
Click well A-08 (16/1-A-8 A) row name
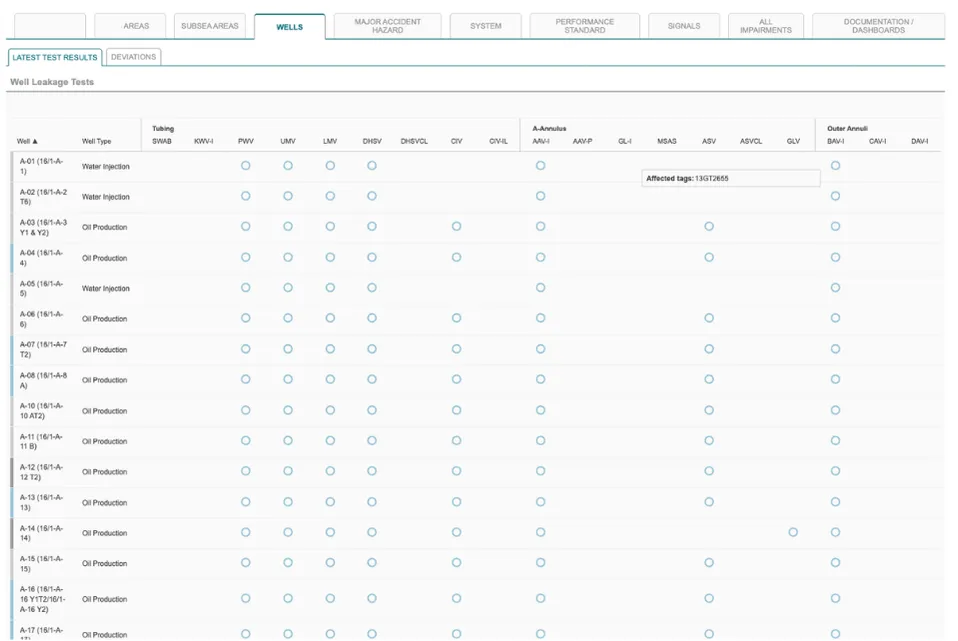click(43, 380)
